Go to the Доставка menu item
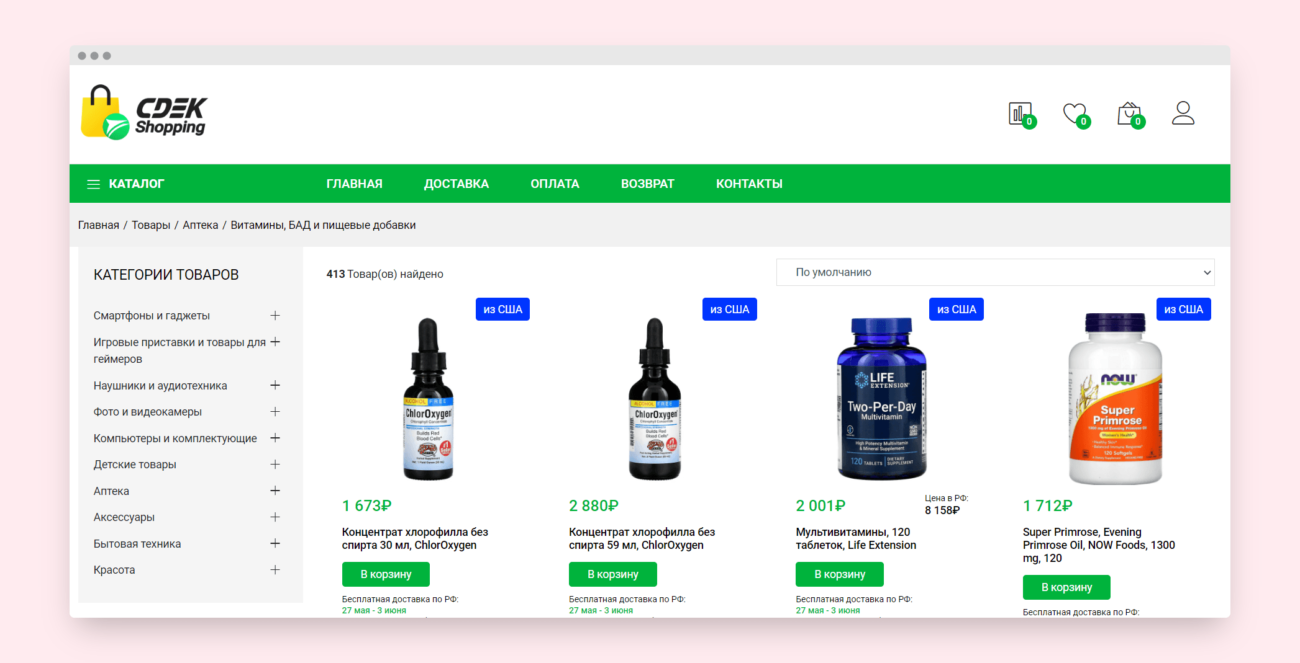The width and height of the screenshot is (1300, 663). click(456, 184)
